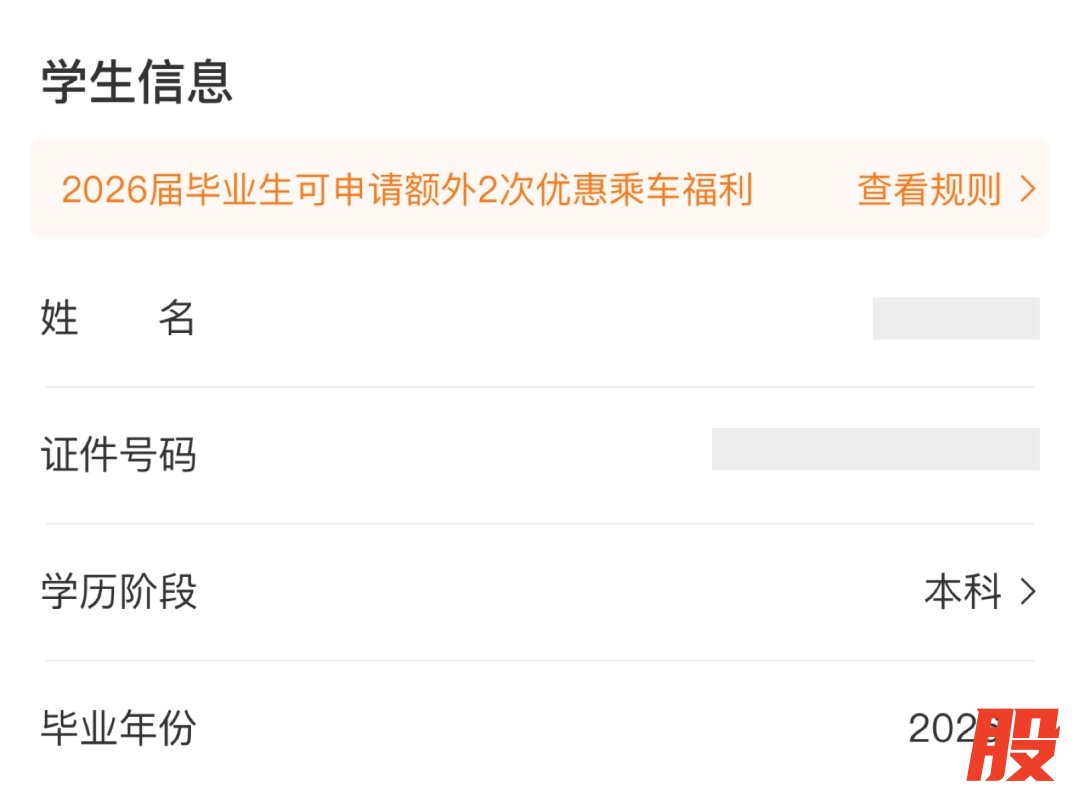Viewport: 1080px width, 800px height.
Task: Click the divider line below 姓名 row
Action: pyautogui.click(x=540, y=387)
